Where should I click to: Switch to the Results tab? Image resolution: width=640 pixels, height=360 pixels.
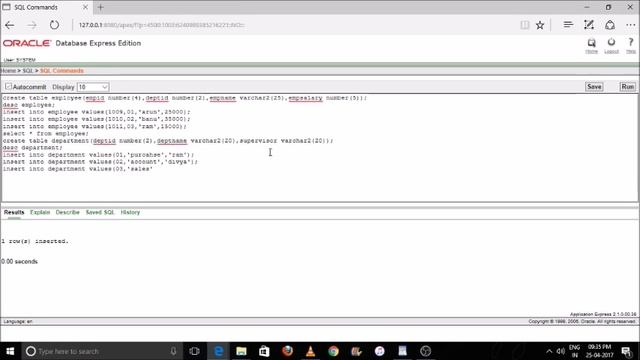(14, 212)
